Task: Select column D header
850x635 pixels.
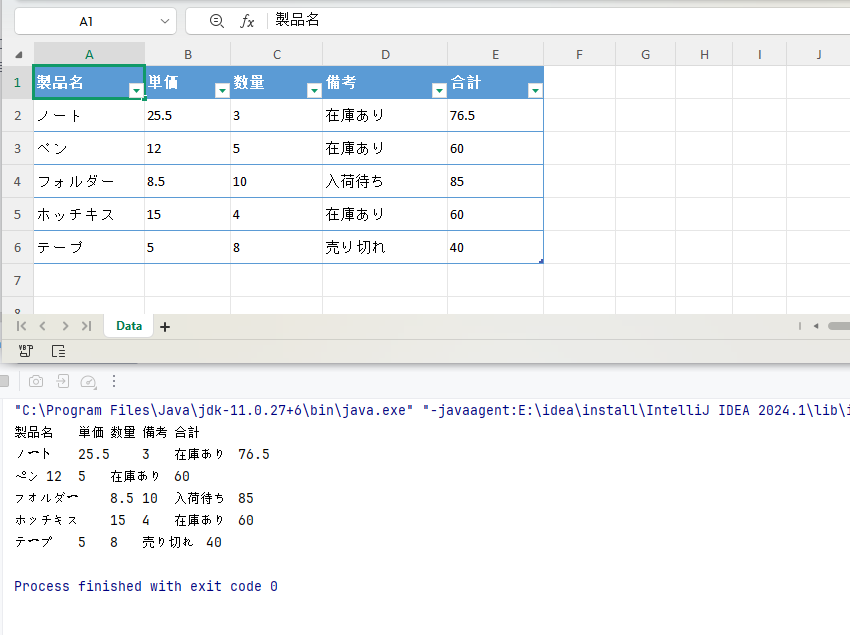Action: pyautogui.click(x=385, y=54)
